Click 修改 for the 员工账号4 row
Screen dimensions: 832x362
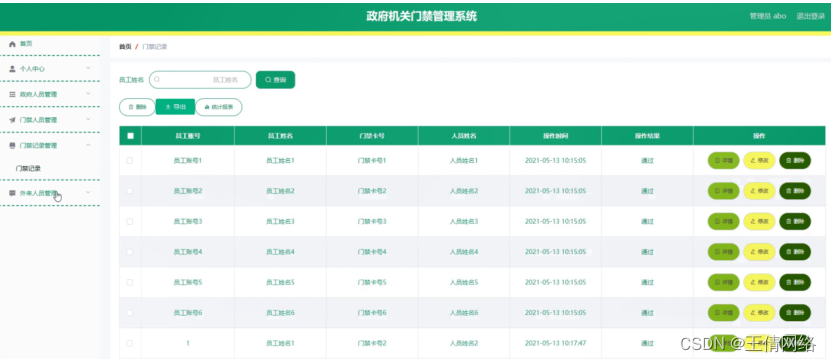(x=759, y=252)
